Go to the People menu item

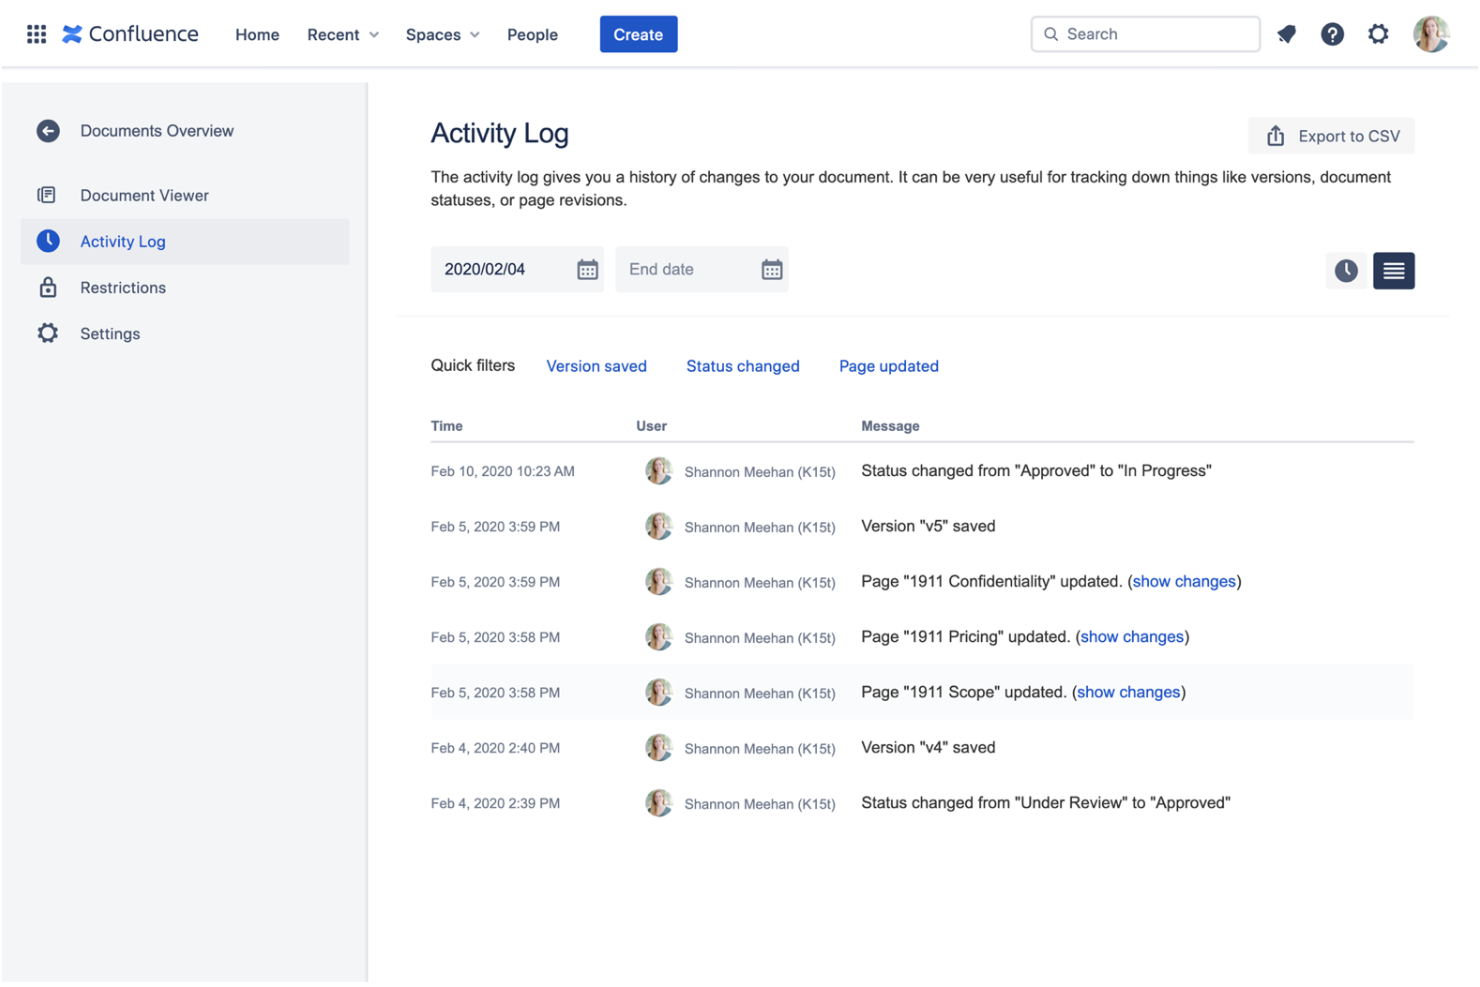point(532,34)
